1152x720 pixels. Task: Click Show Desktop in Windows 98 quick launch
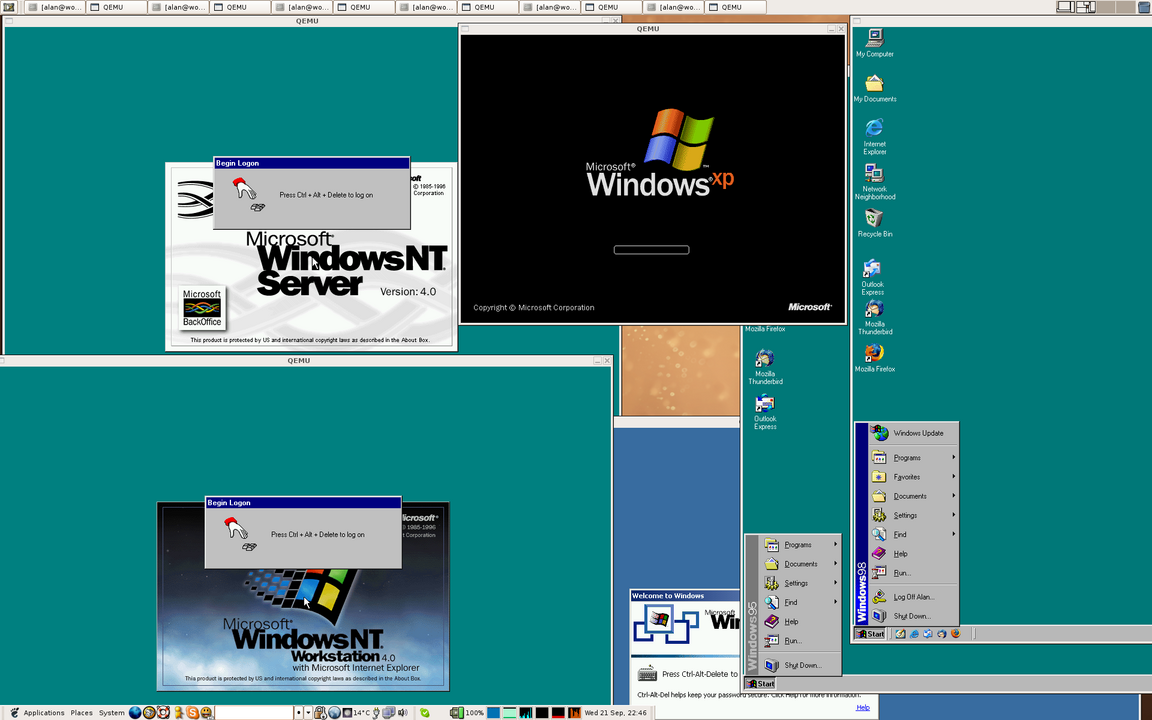(x=900, y=634)
